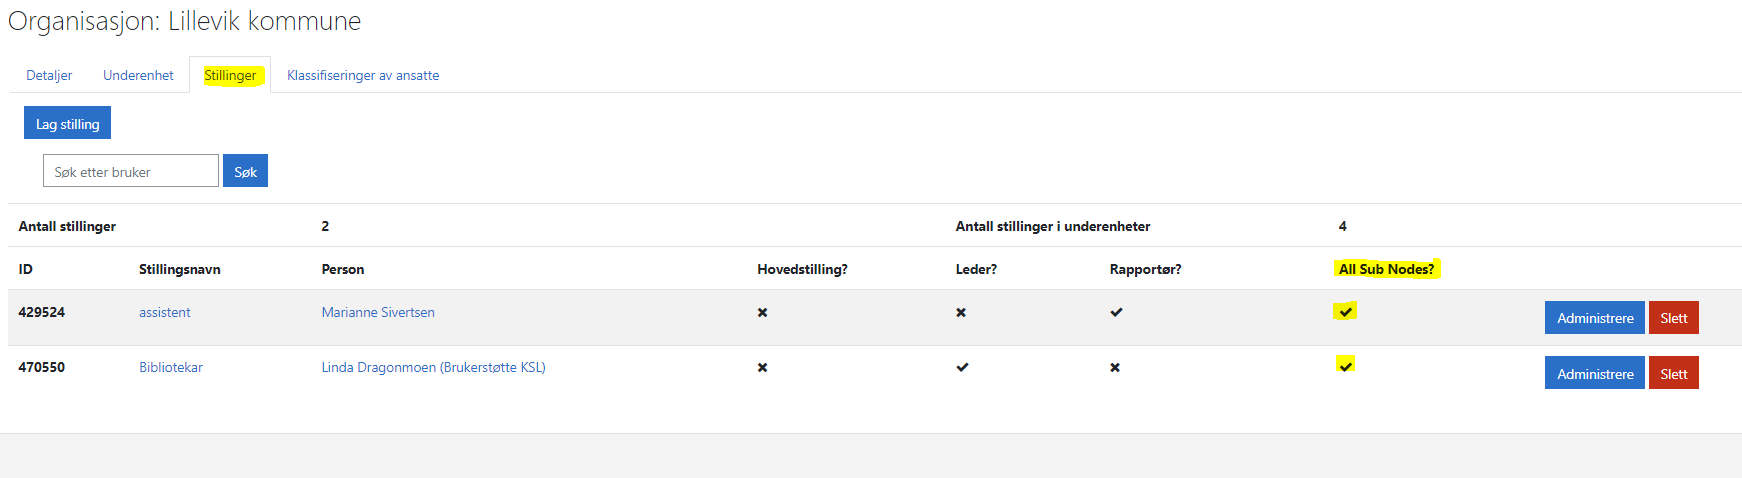This screenshot has width=1742, height=478.
Task: Focus the Søk etter bruker field
Action: click(x=131, y=171)
